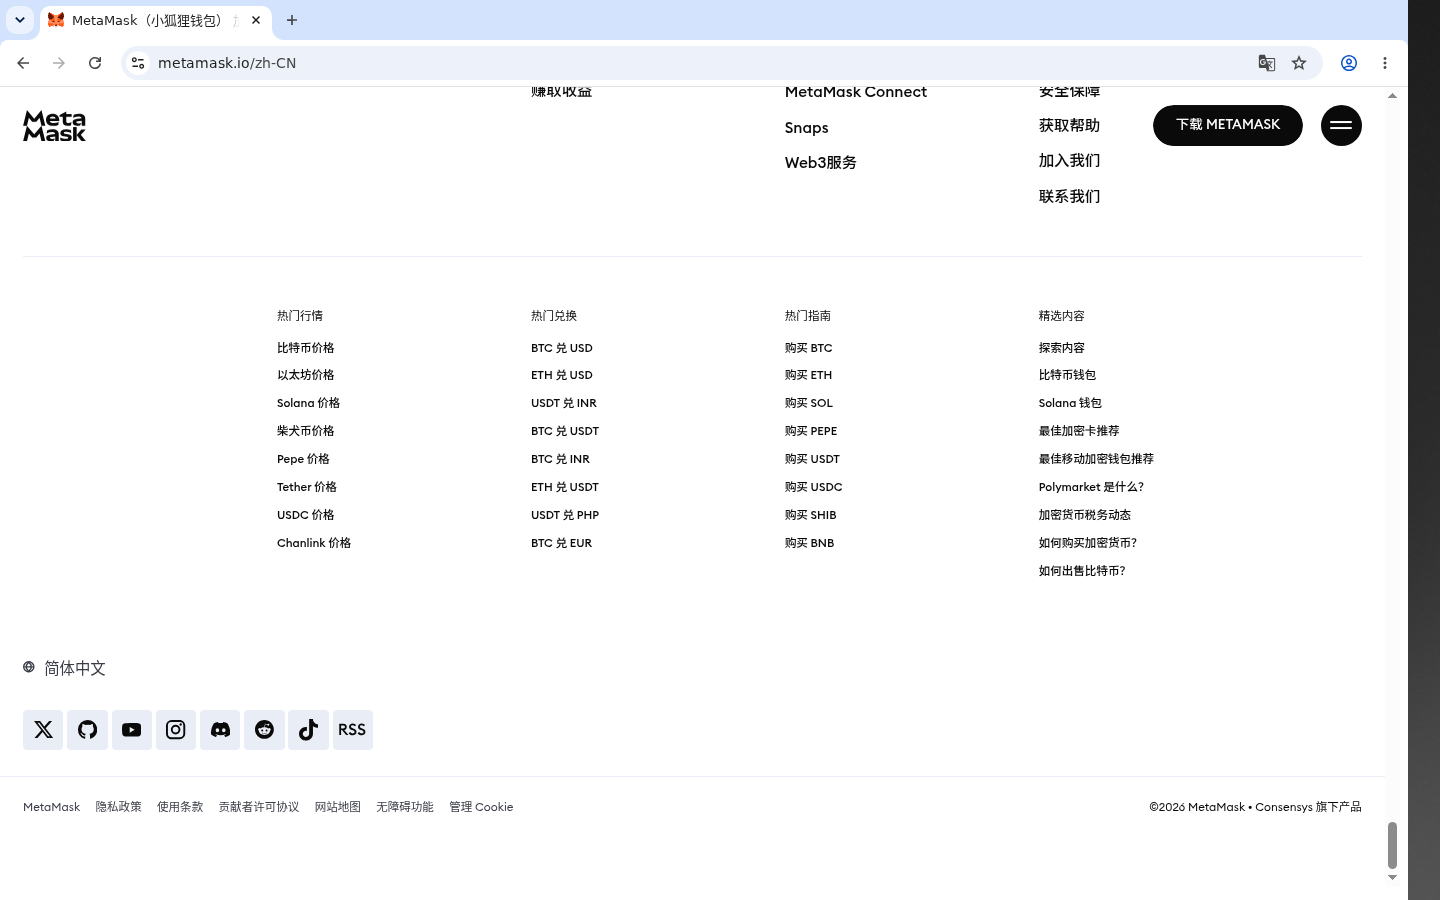This screenshot has width=1440, height=900.
Task: Open the 网站地图 footer link
Action: (x=338, y=807)
